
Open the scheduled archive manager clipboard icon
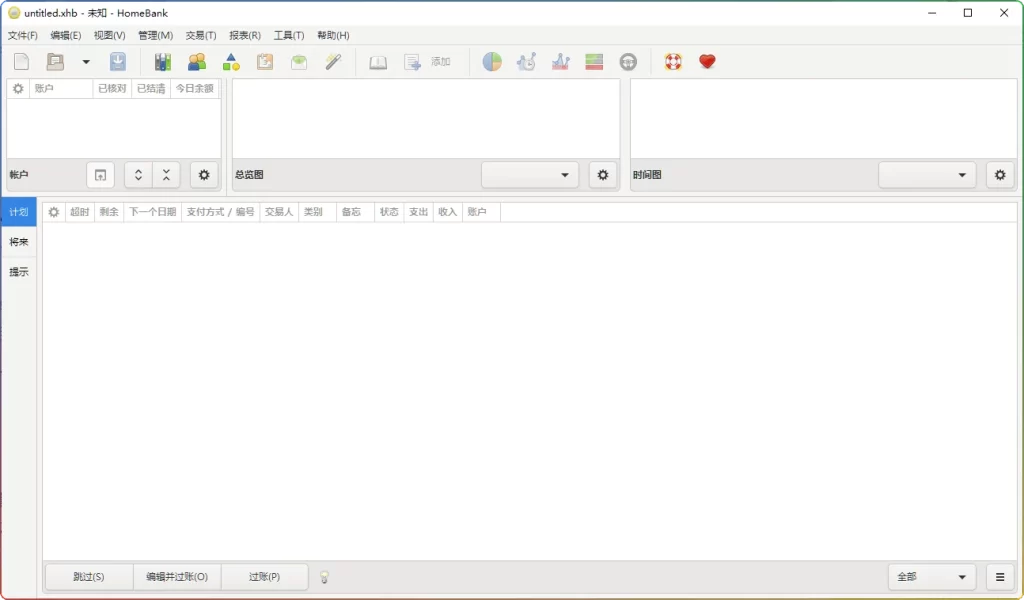tap(264, 61)
